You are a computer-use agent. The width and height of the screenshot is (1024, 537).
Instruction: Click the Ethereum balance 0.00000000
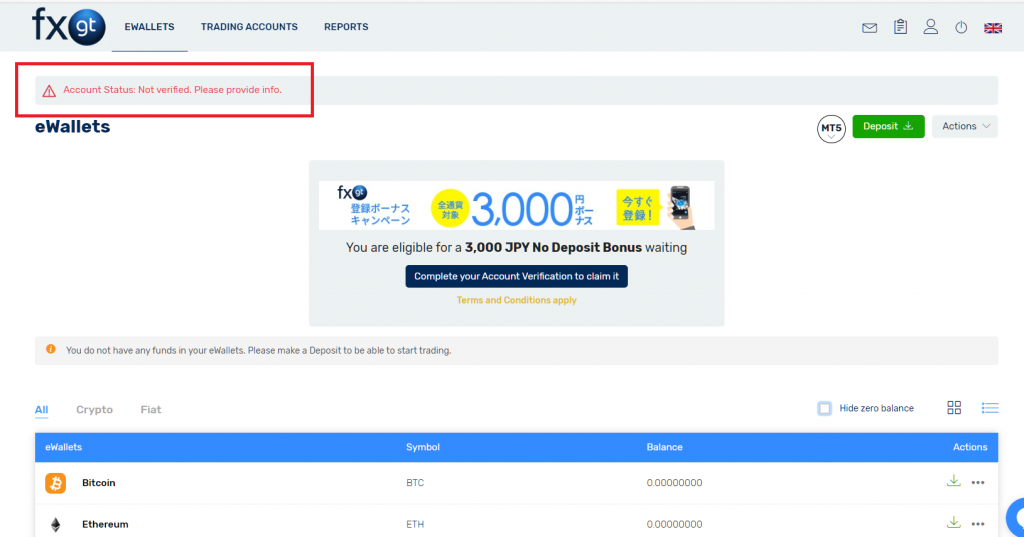click(675, 525)
